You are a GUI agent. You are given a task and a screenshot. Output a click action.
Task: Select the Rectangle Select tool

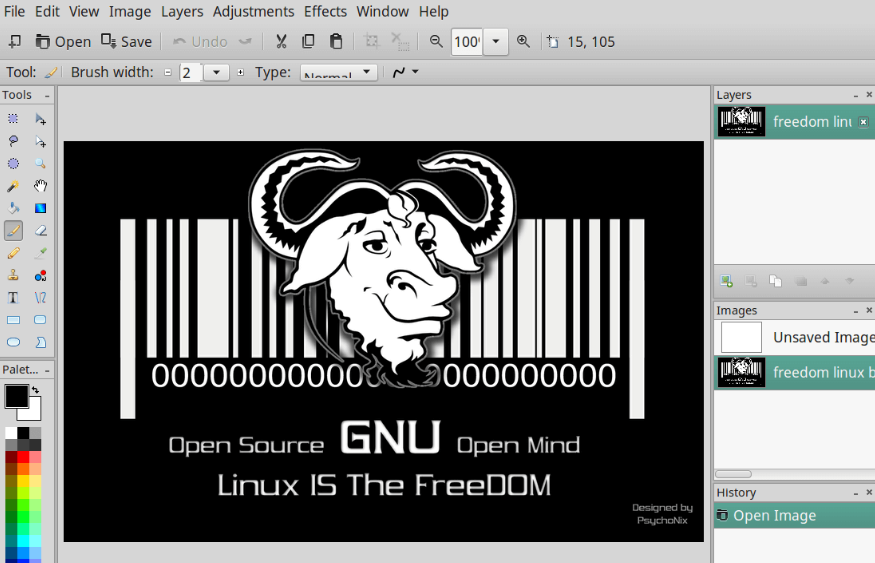coord(13,119)
